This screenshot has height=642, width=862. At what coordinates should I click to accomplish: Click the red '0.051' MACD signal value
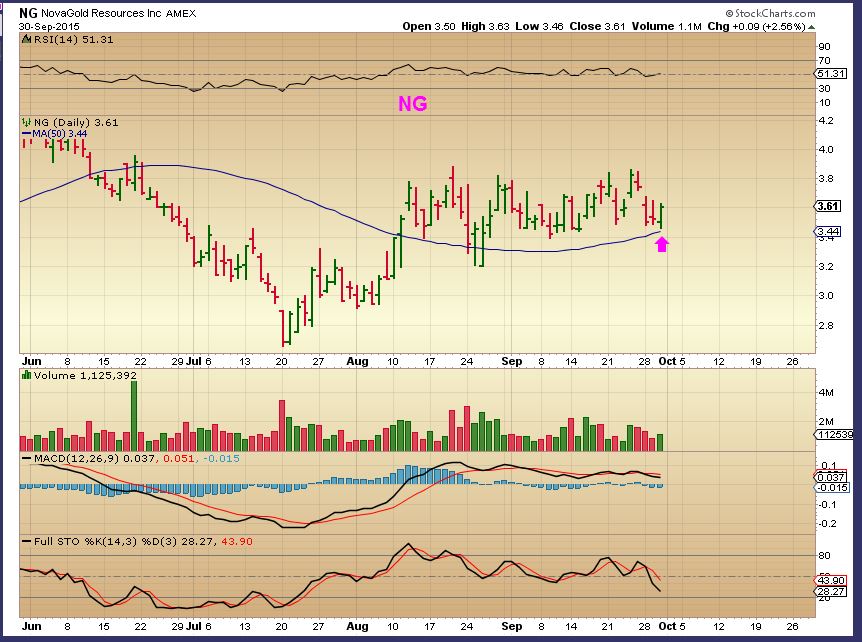click(x=179, y=458)
